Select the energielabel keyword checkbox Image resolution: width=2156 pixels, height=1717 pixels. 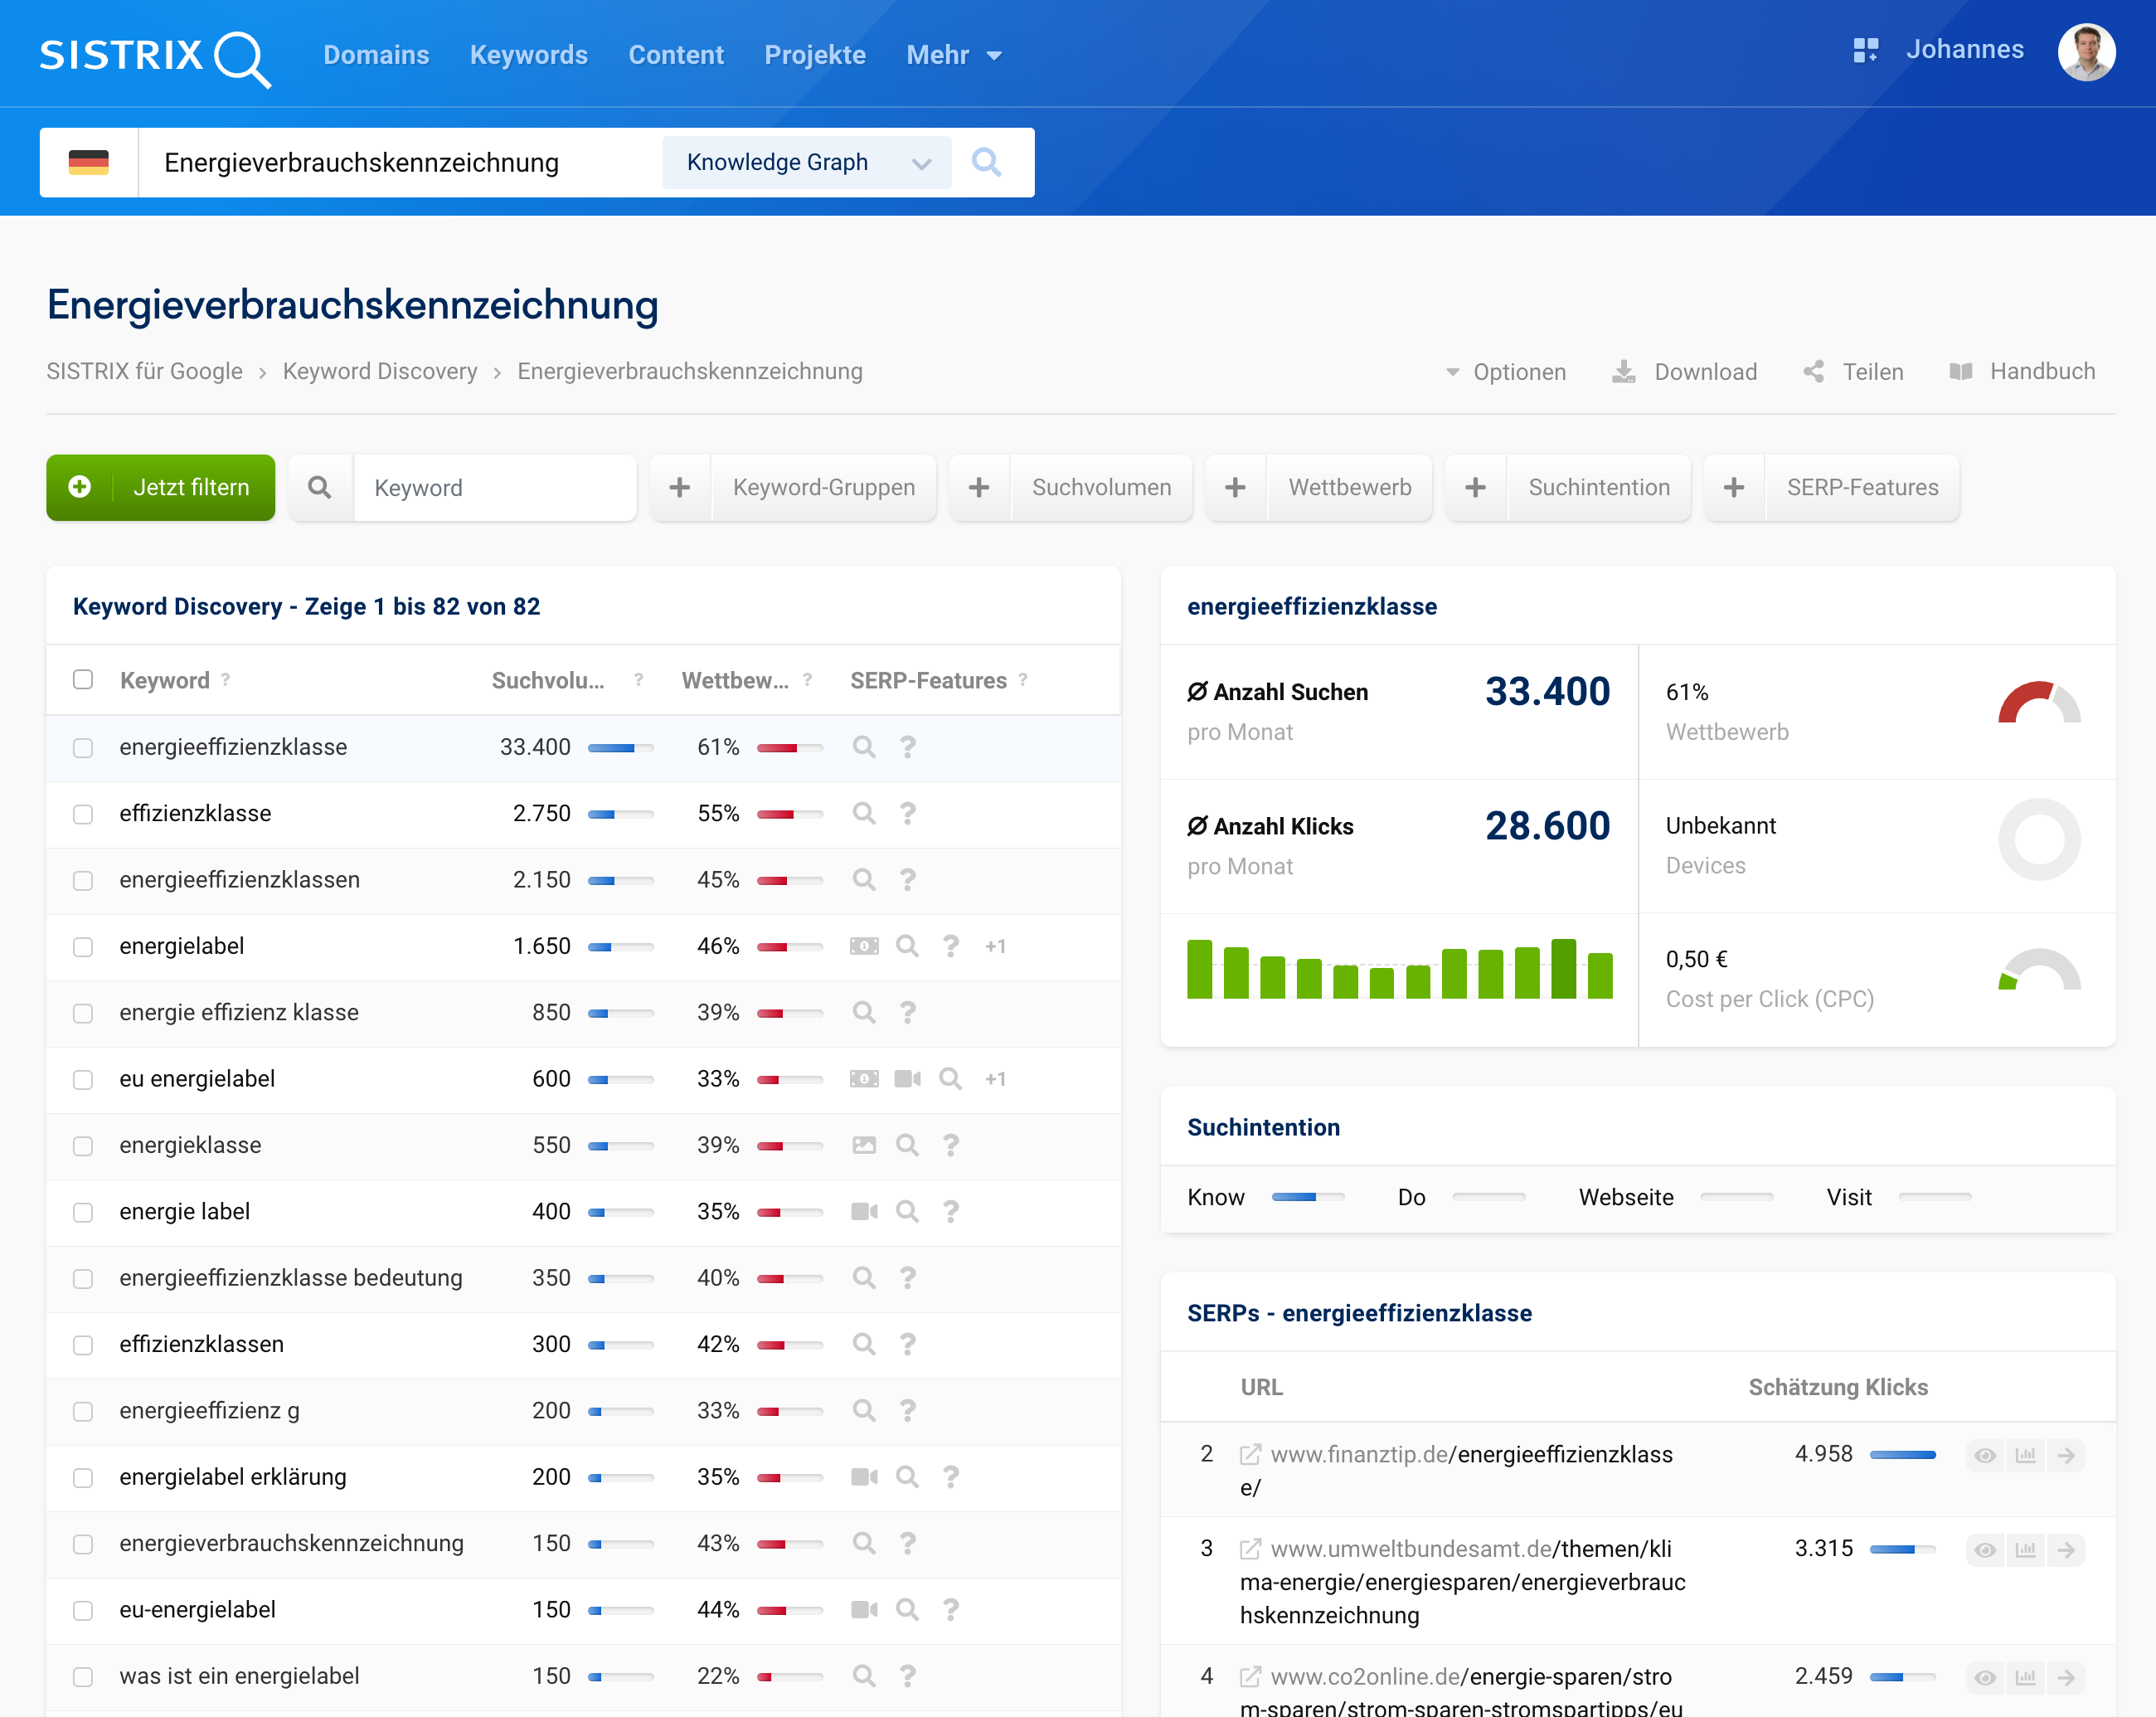[x=83, y=947]
